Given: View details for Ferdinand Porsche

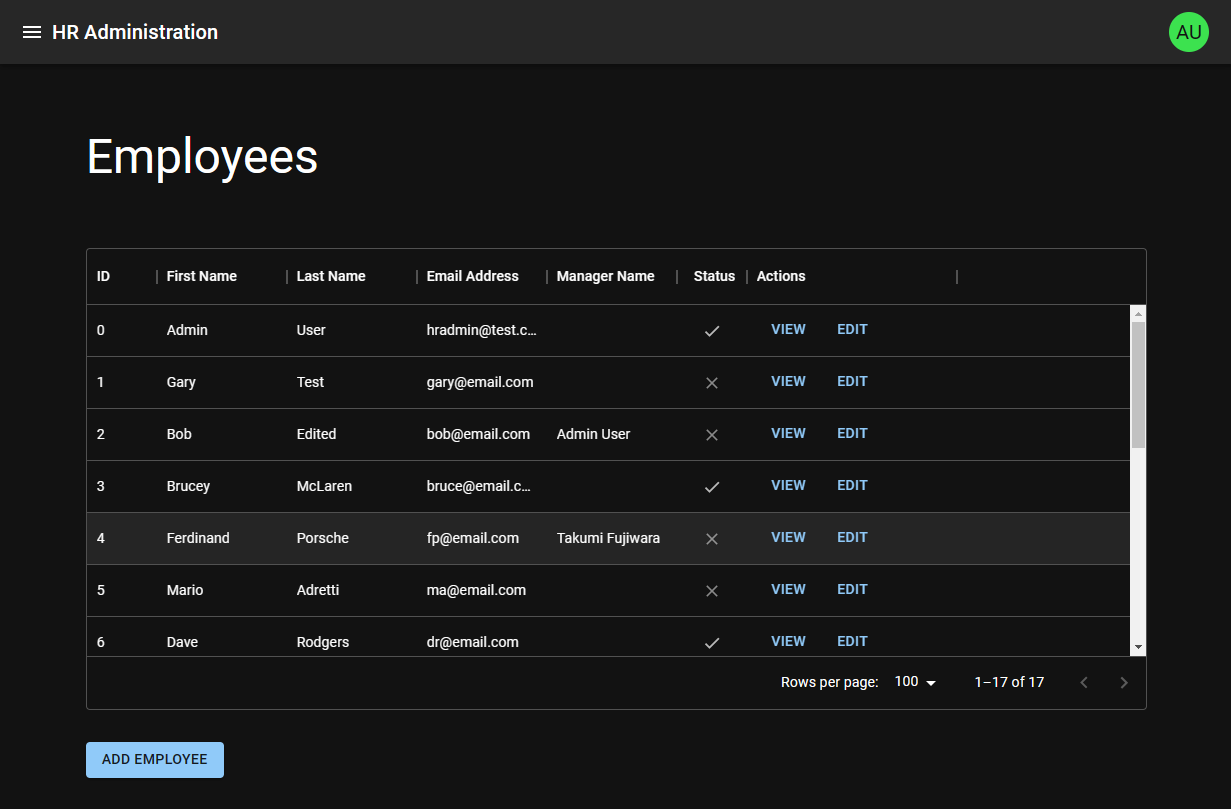Looking at the screenshot, I should (788, 537).
